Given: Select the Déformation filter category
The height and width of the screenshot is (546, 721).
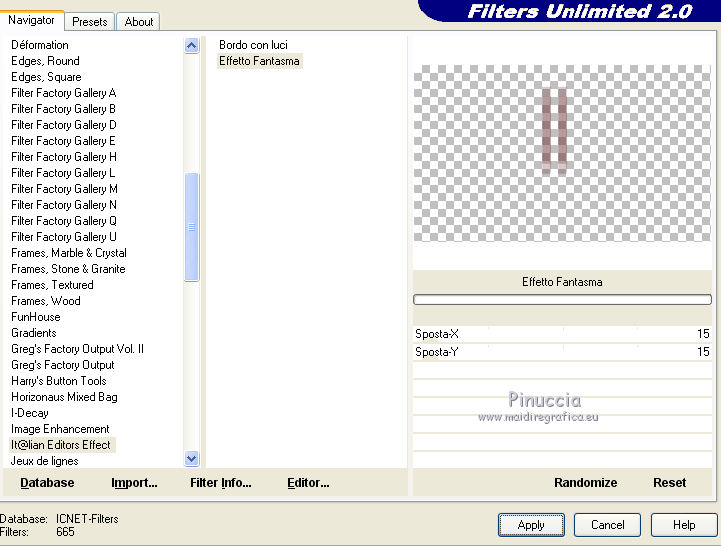Looking at the screenshot, I should (x=40, y=45).
